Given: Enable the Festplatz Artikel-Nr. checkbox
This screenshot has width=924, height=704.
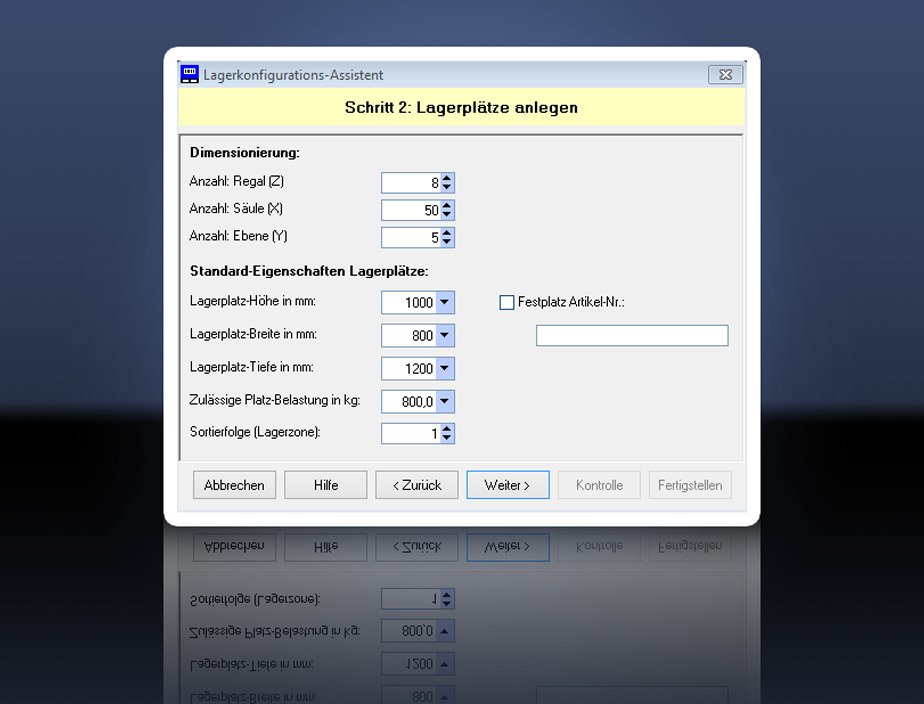Looking at the screenshot, I should pos(507,302).
